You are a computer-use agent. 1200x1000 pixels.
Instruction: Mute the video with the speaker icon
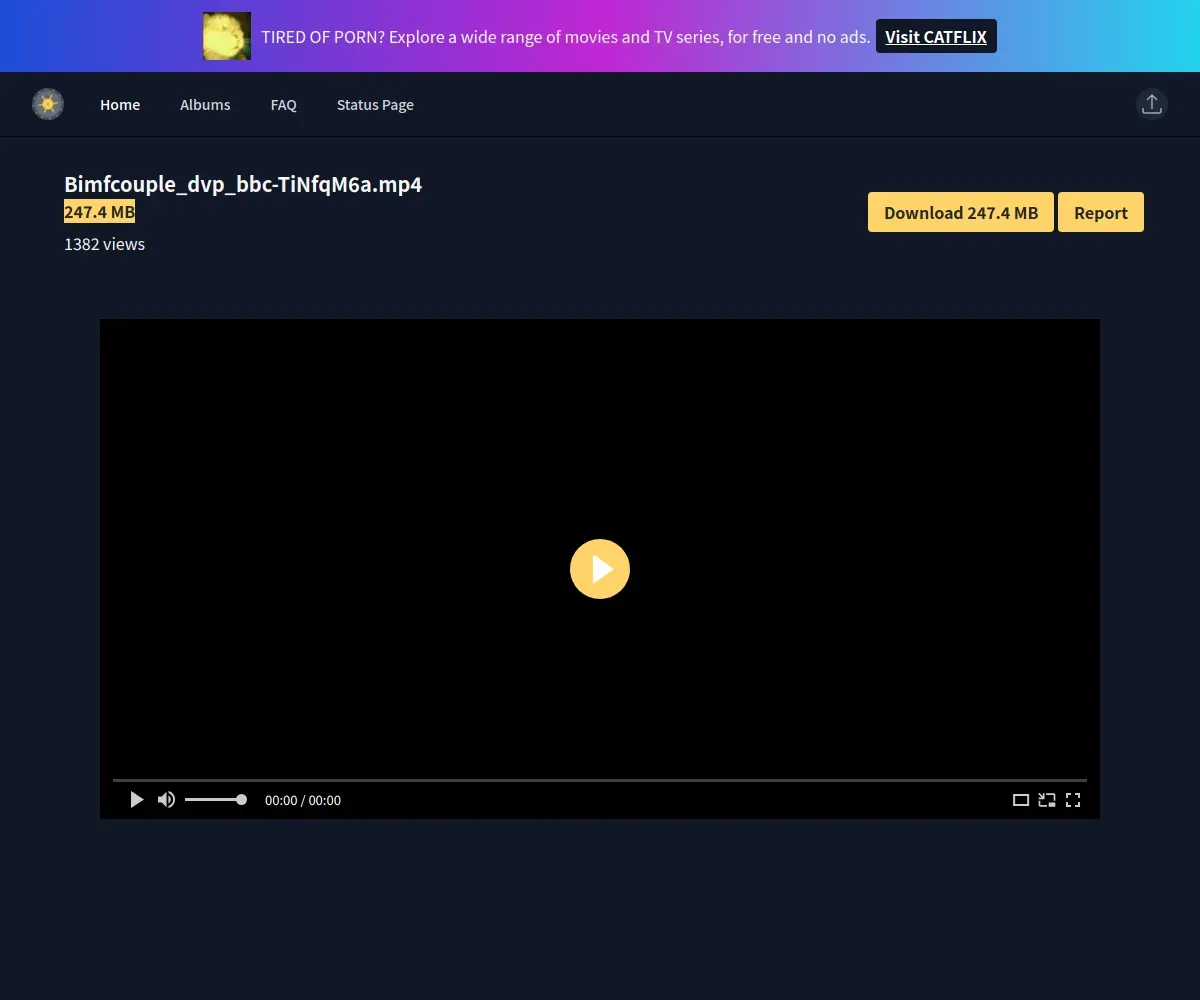[166, 800]
